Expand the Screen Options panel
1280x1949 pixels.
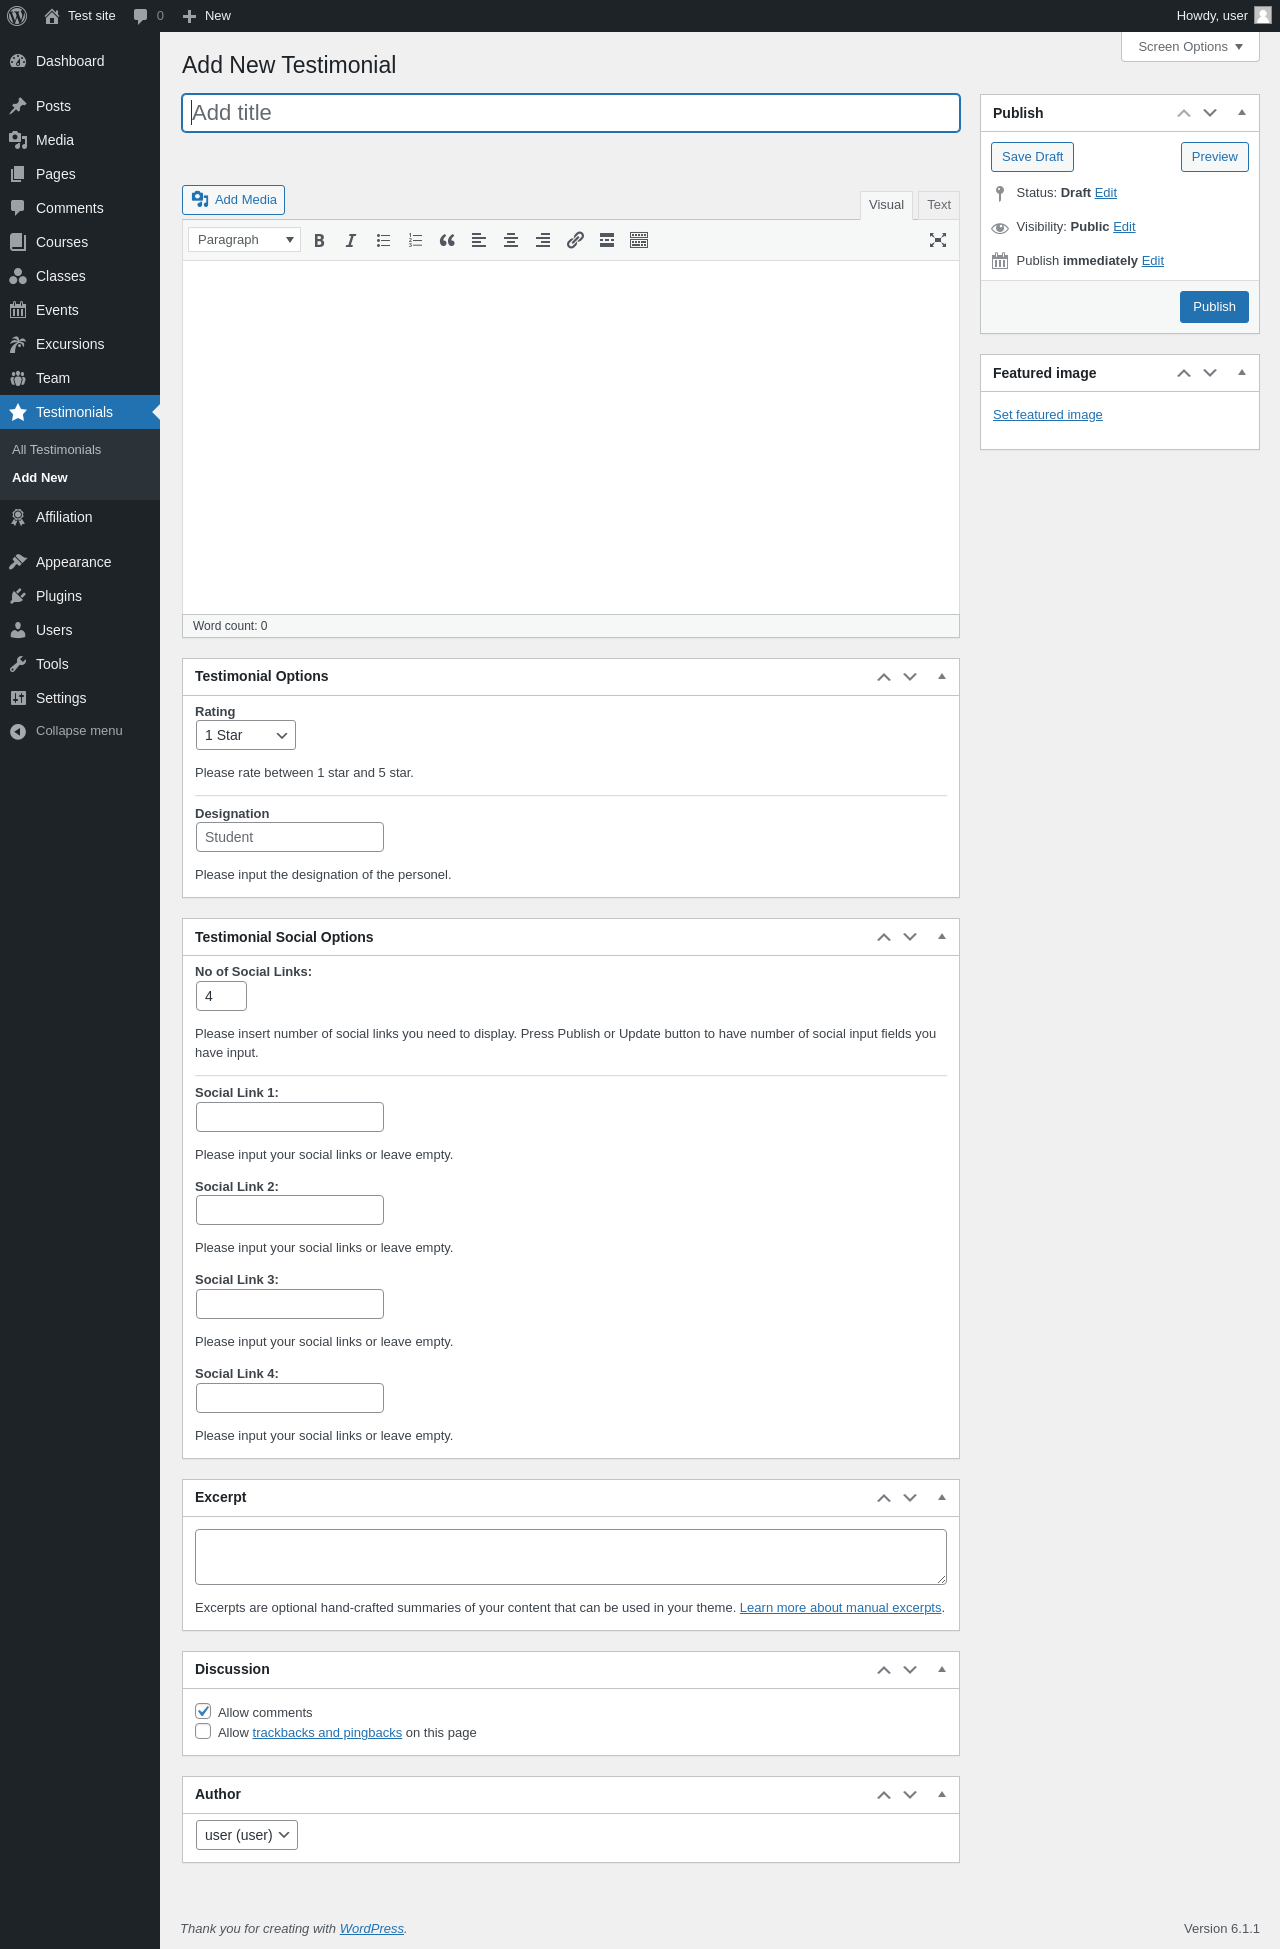(x=1190, y=47)
